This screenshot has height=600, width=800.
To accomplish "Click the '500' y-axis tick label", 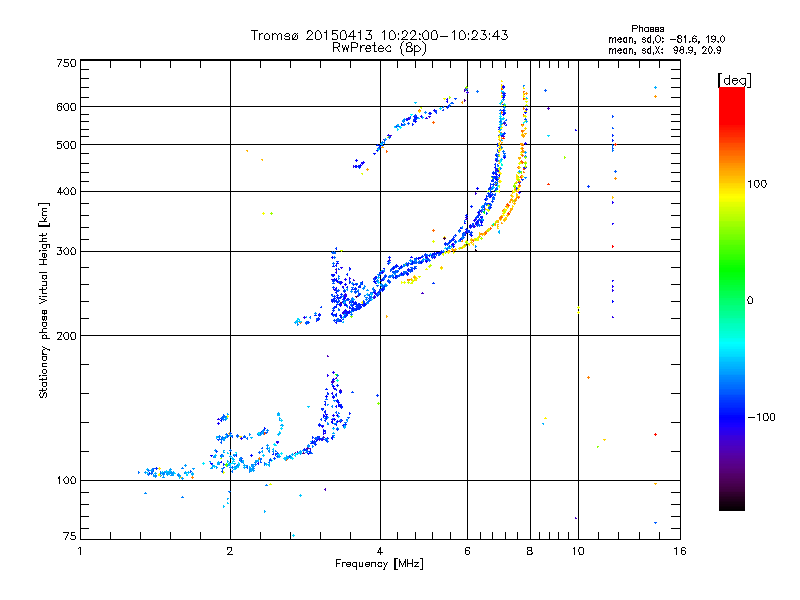I will (x=67, y=145).
